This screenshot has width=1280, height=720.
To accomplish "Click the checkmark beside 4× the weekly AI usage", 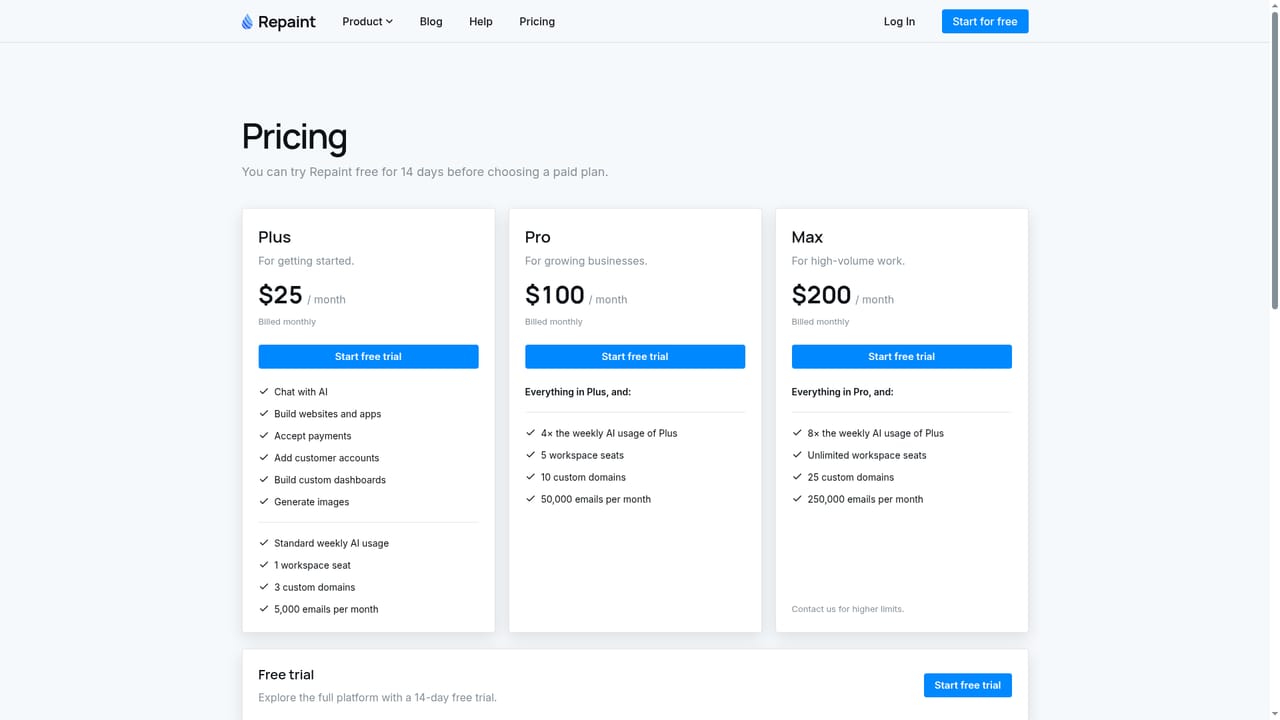I will [x=531, y=433].
